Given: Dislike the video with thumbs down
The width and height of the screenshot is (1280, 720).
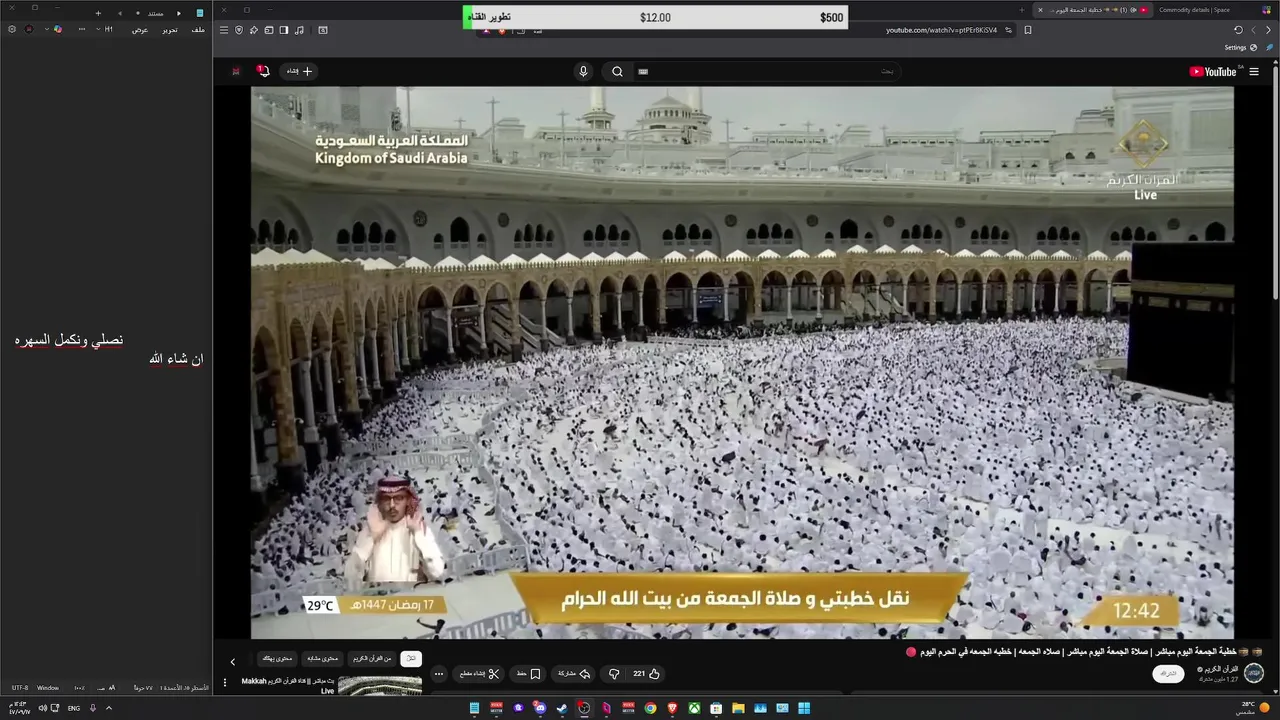Looking at the screenshot, I should [614, 674].
